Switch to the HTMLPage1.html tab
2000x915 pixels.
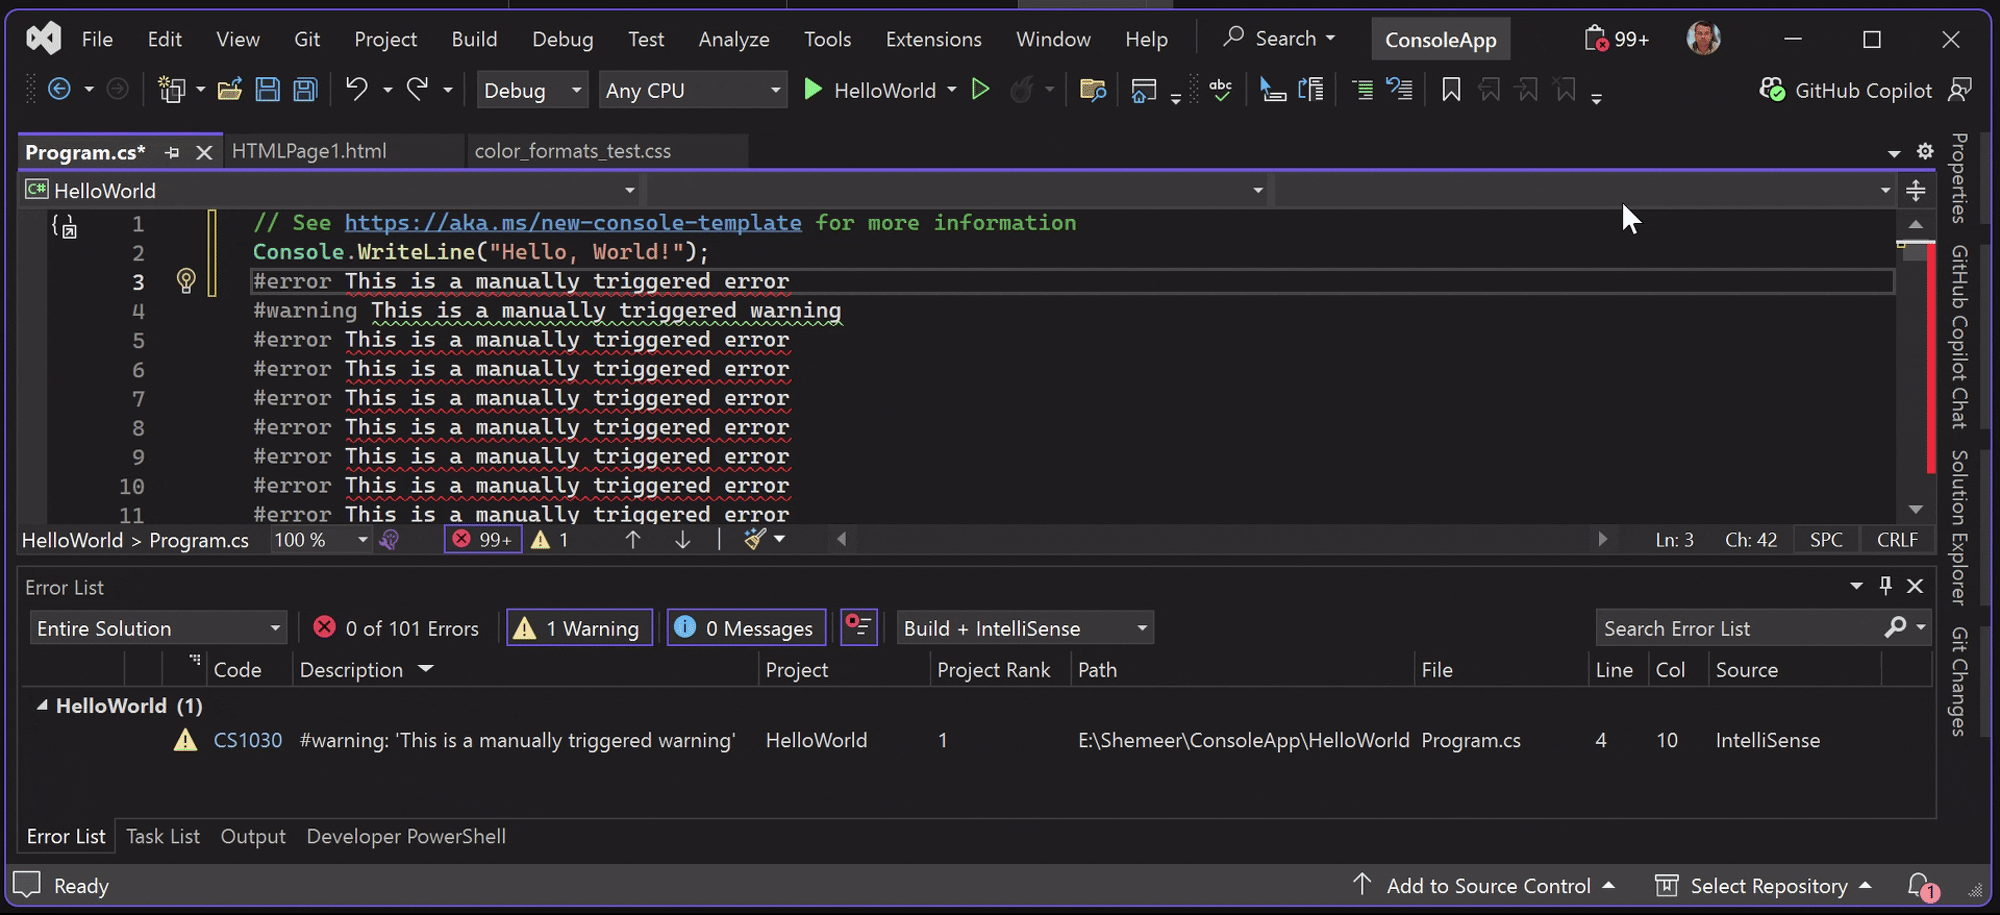click(309, 151)
